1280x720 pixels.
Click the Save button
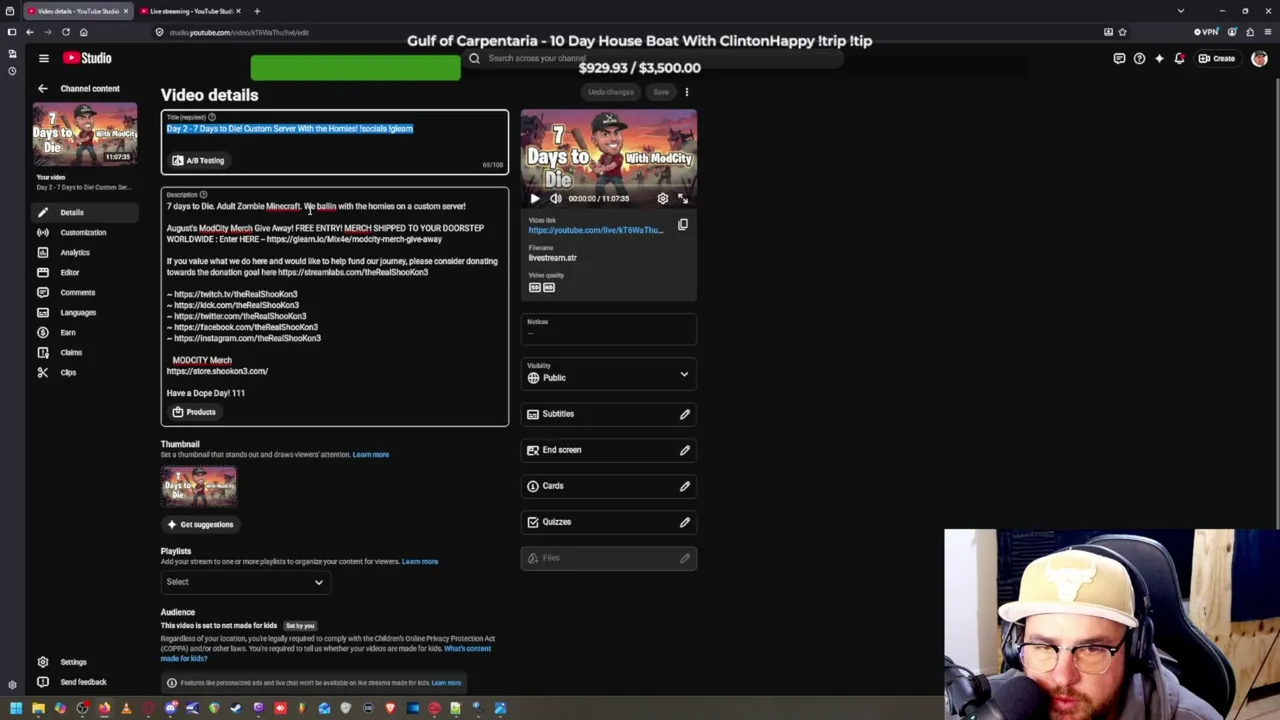point(661,92)
